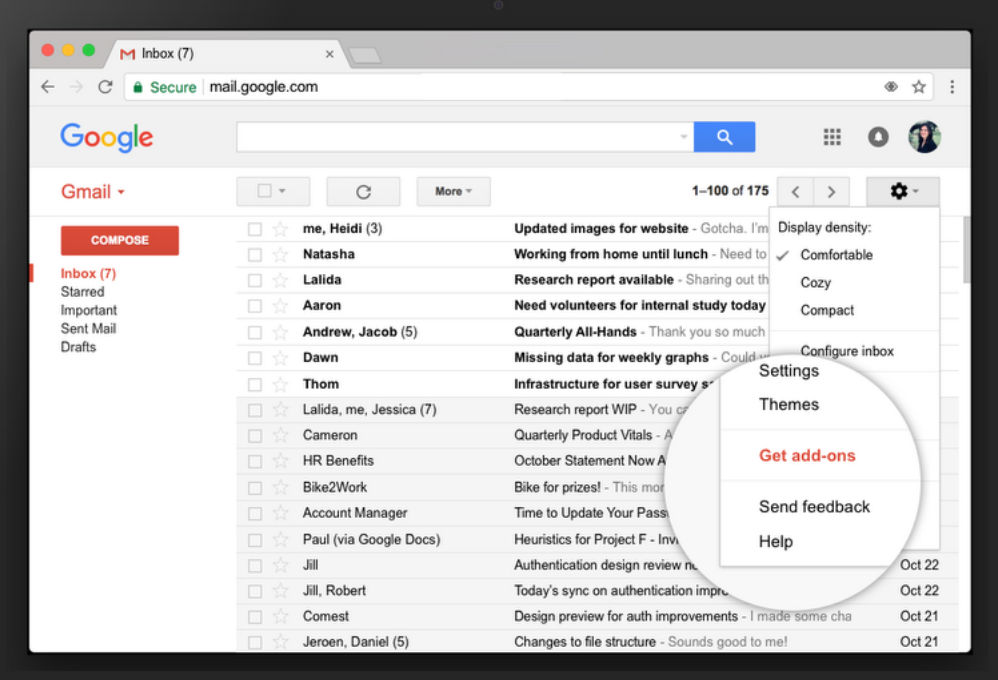Expand the More actions dropdown

[x=453, y=192]
